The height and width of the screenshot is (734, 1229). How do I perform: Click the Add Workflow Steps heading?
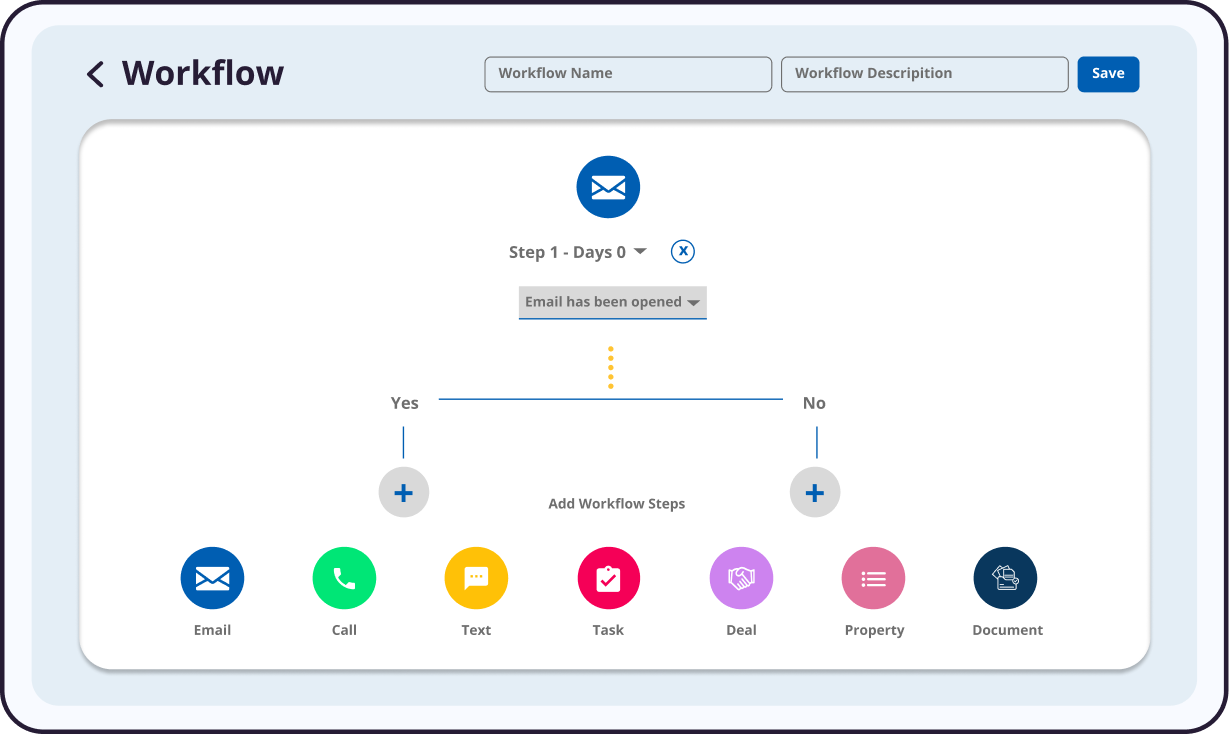[616, 504]
